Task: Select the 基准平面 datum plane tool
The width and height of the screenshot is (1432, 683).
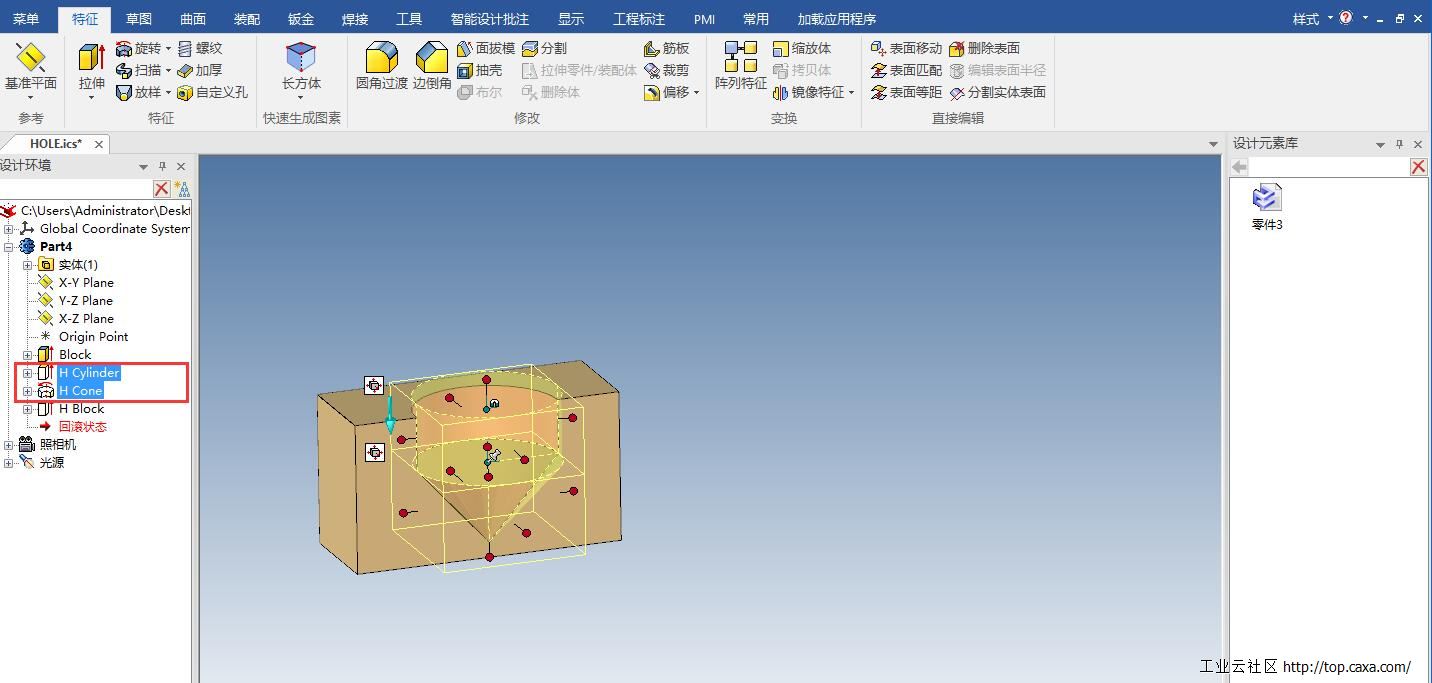Action: (31, 68)
